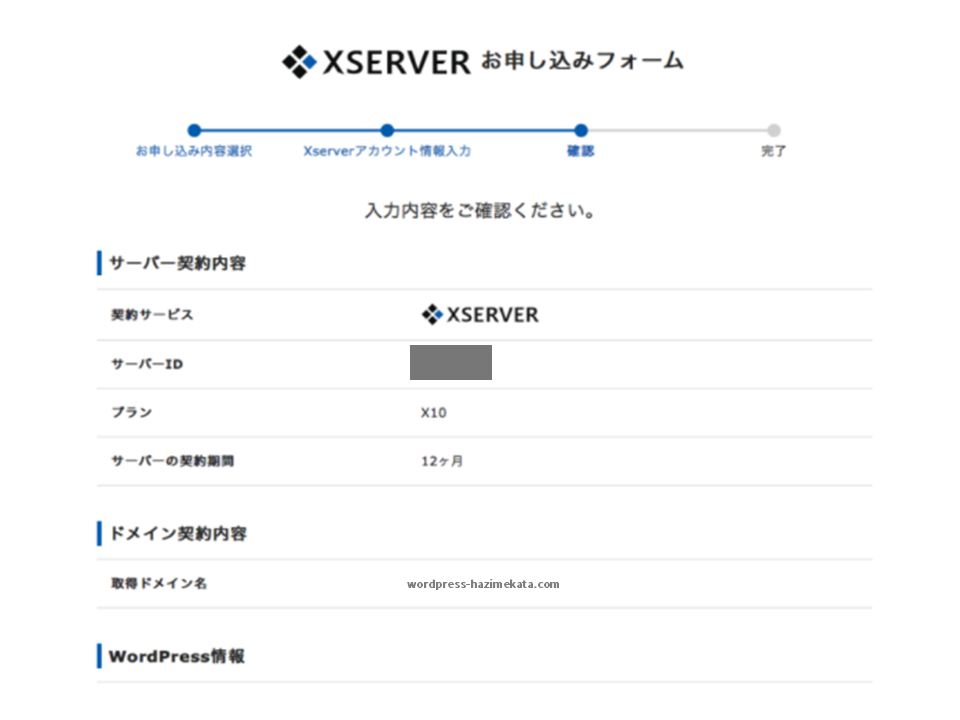Click the プラン row label

point(132,412)
